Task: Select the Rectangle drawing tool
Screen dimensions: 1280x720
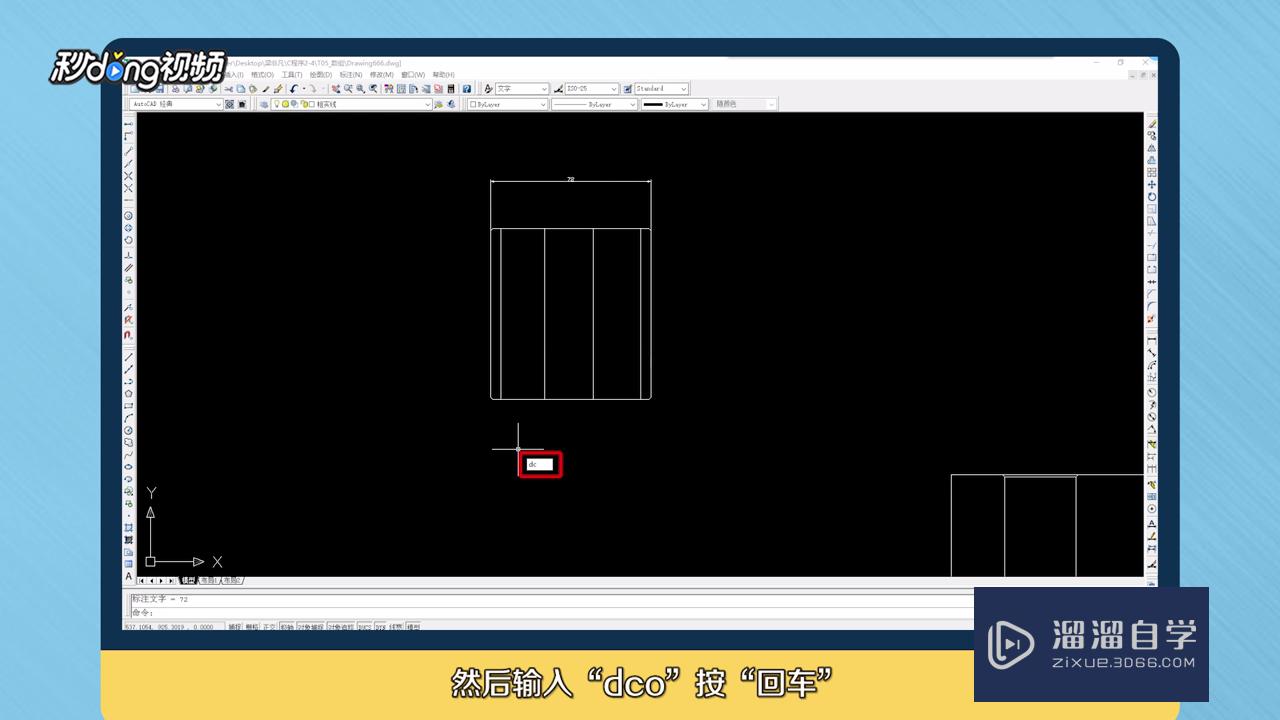Action: [129, 406]
